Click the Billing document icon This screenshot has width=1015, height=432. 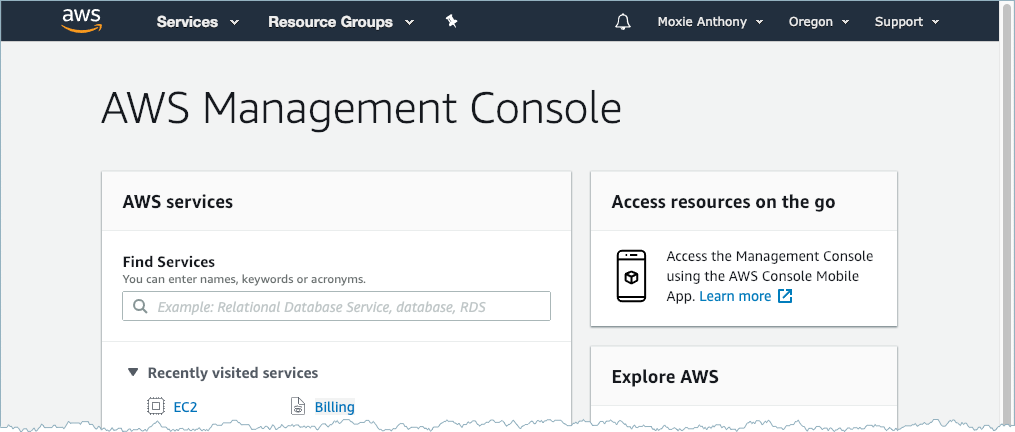click(x=298, y=406)
